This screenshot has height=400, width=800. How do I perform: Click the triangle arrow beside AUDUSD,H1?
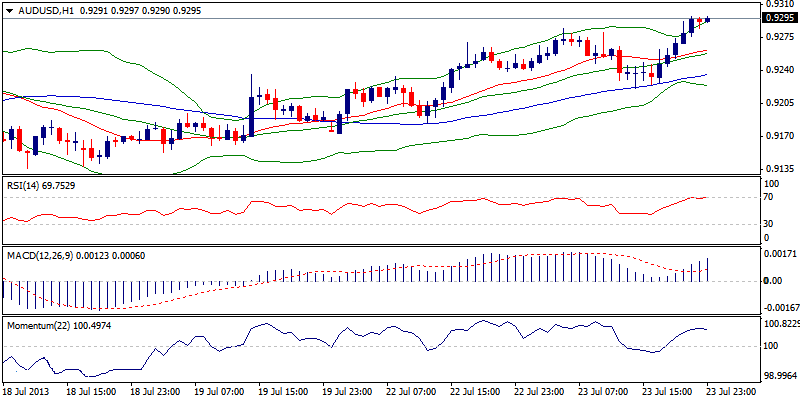tap(9, 8)
